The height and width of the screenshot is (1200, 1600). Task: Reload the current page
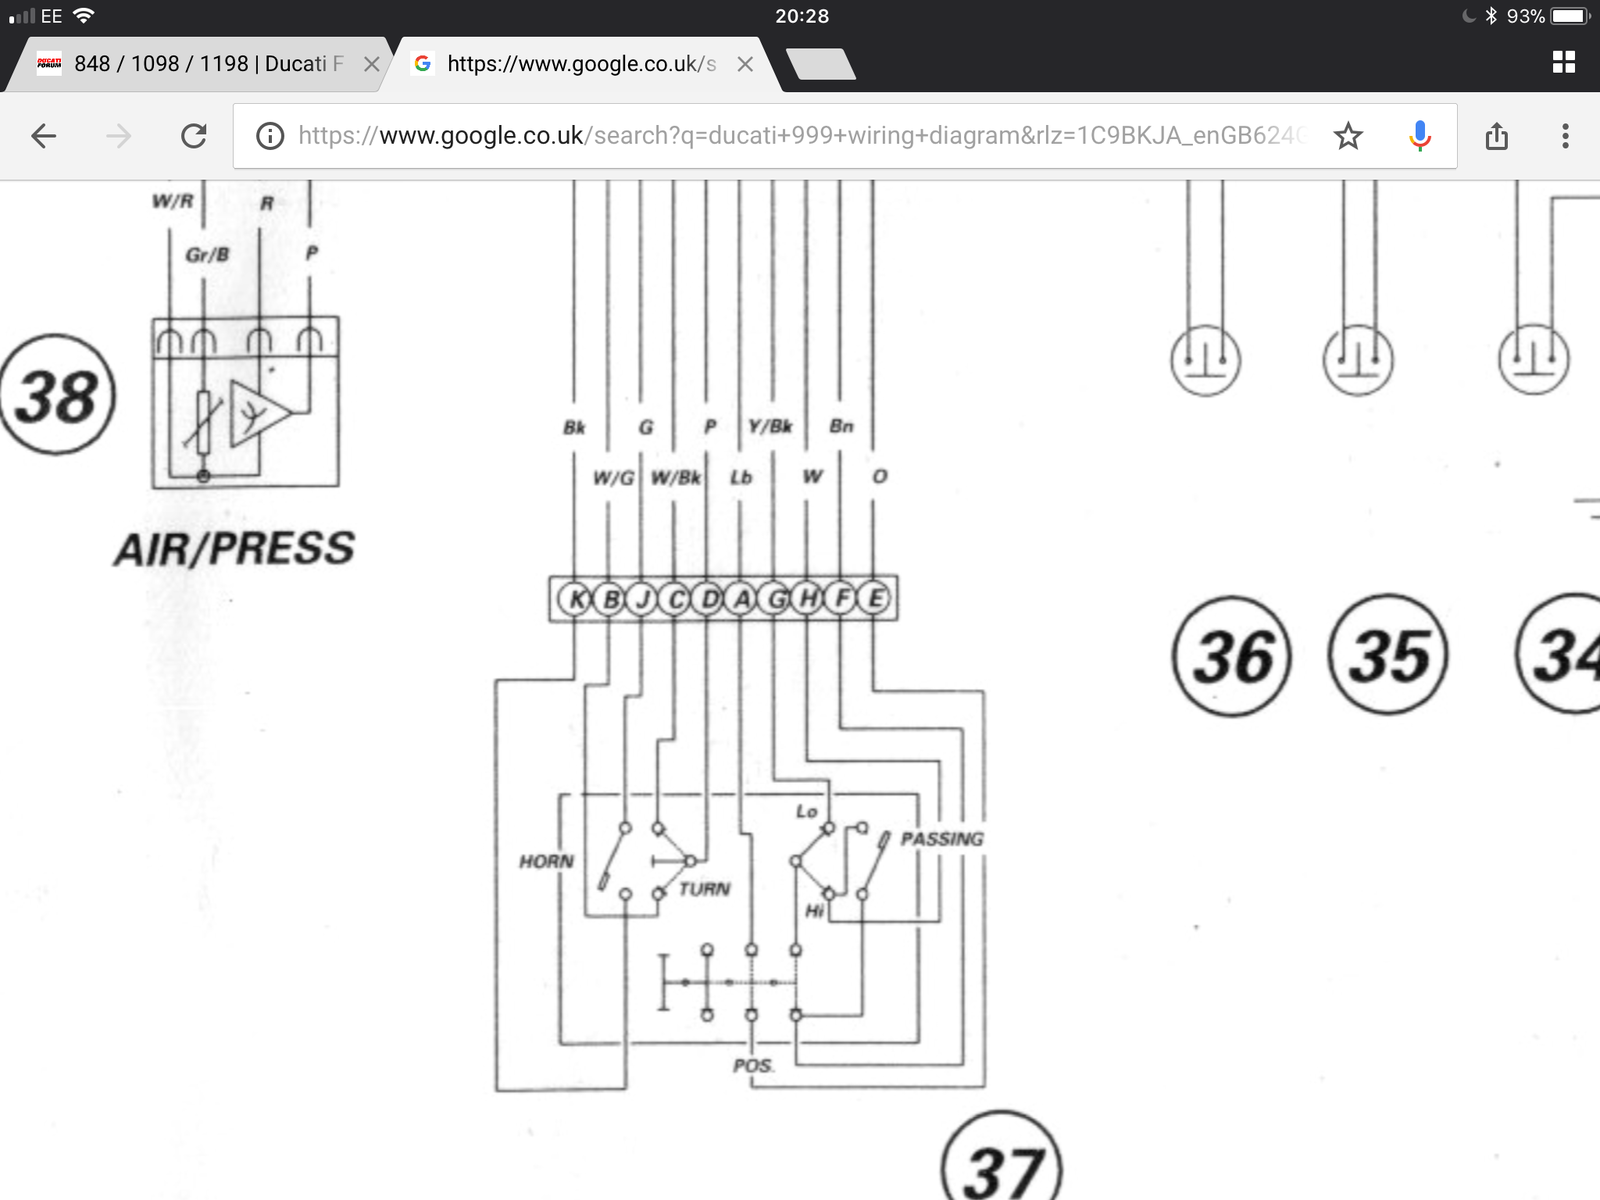[x=194, y=136]
